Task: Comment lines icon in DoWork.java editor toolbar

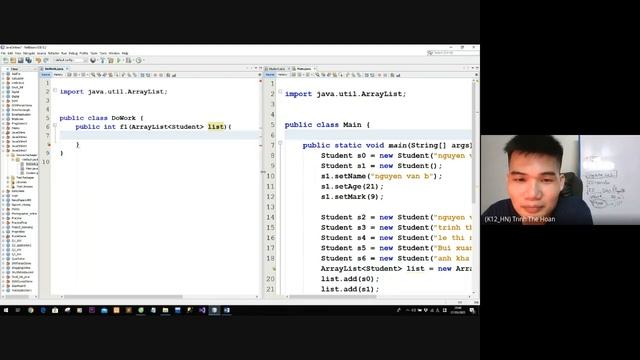Action: 168,75
